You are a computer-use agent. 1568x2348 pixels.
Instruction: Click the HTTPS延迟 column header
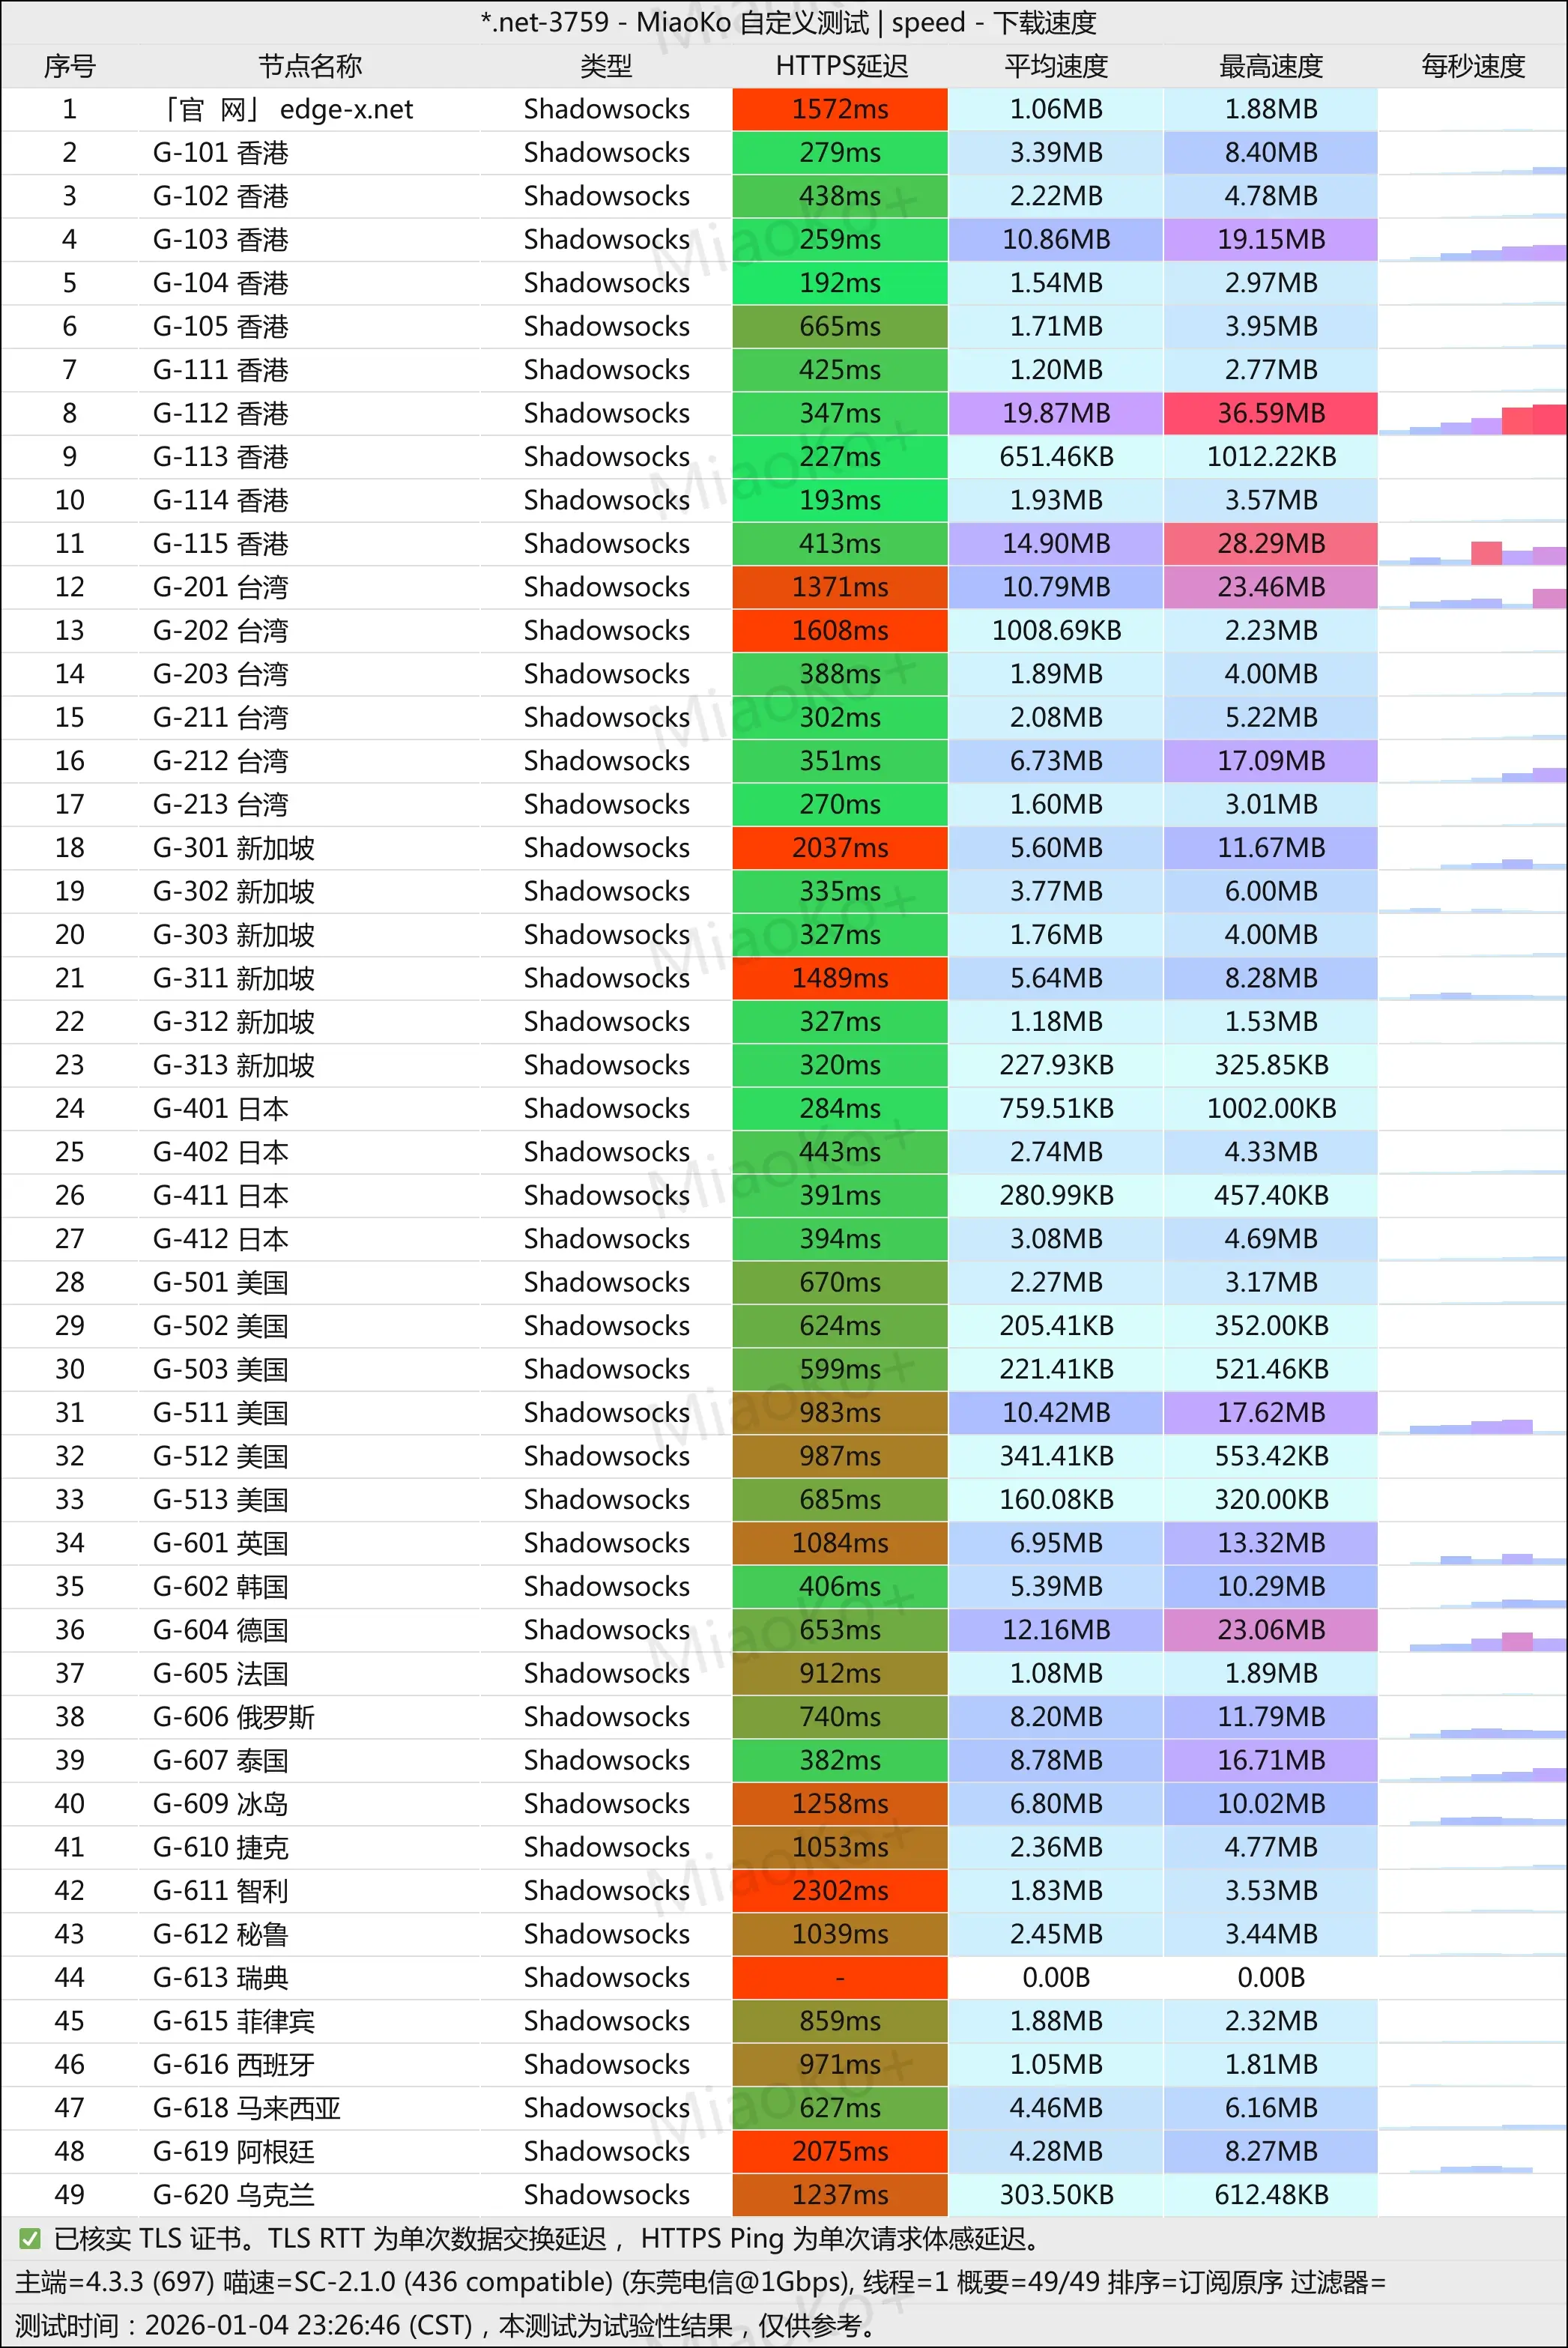[x=841, y=66]
